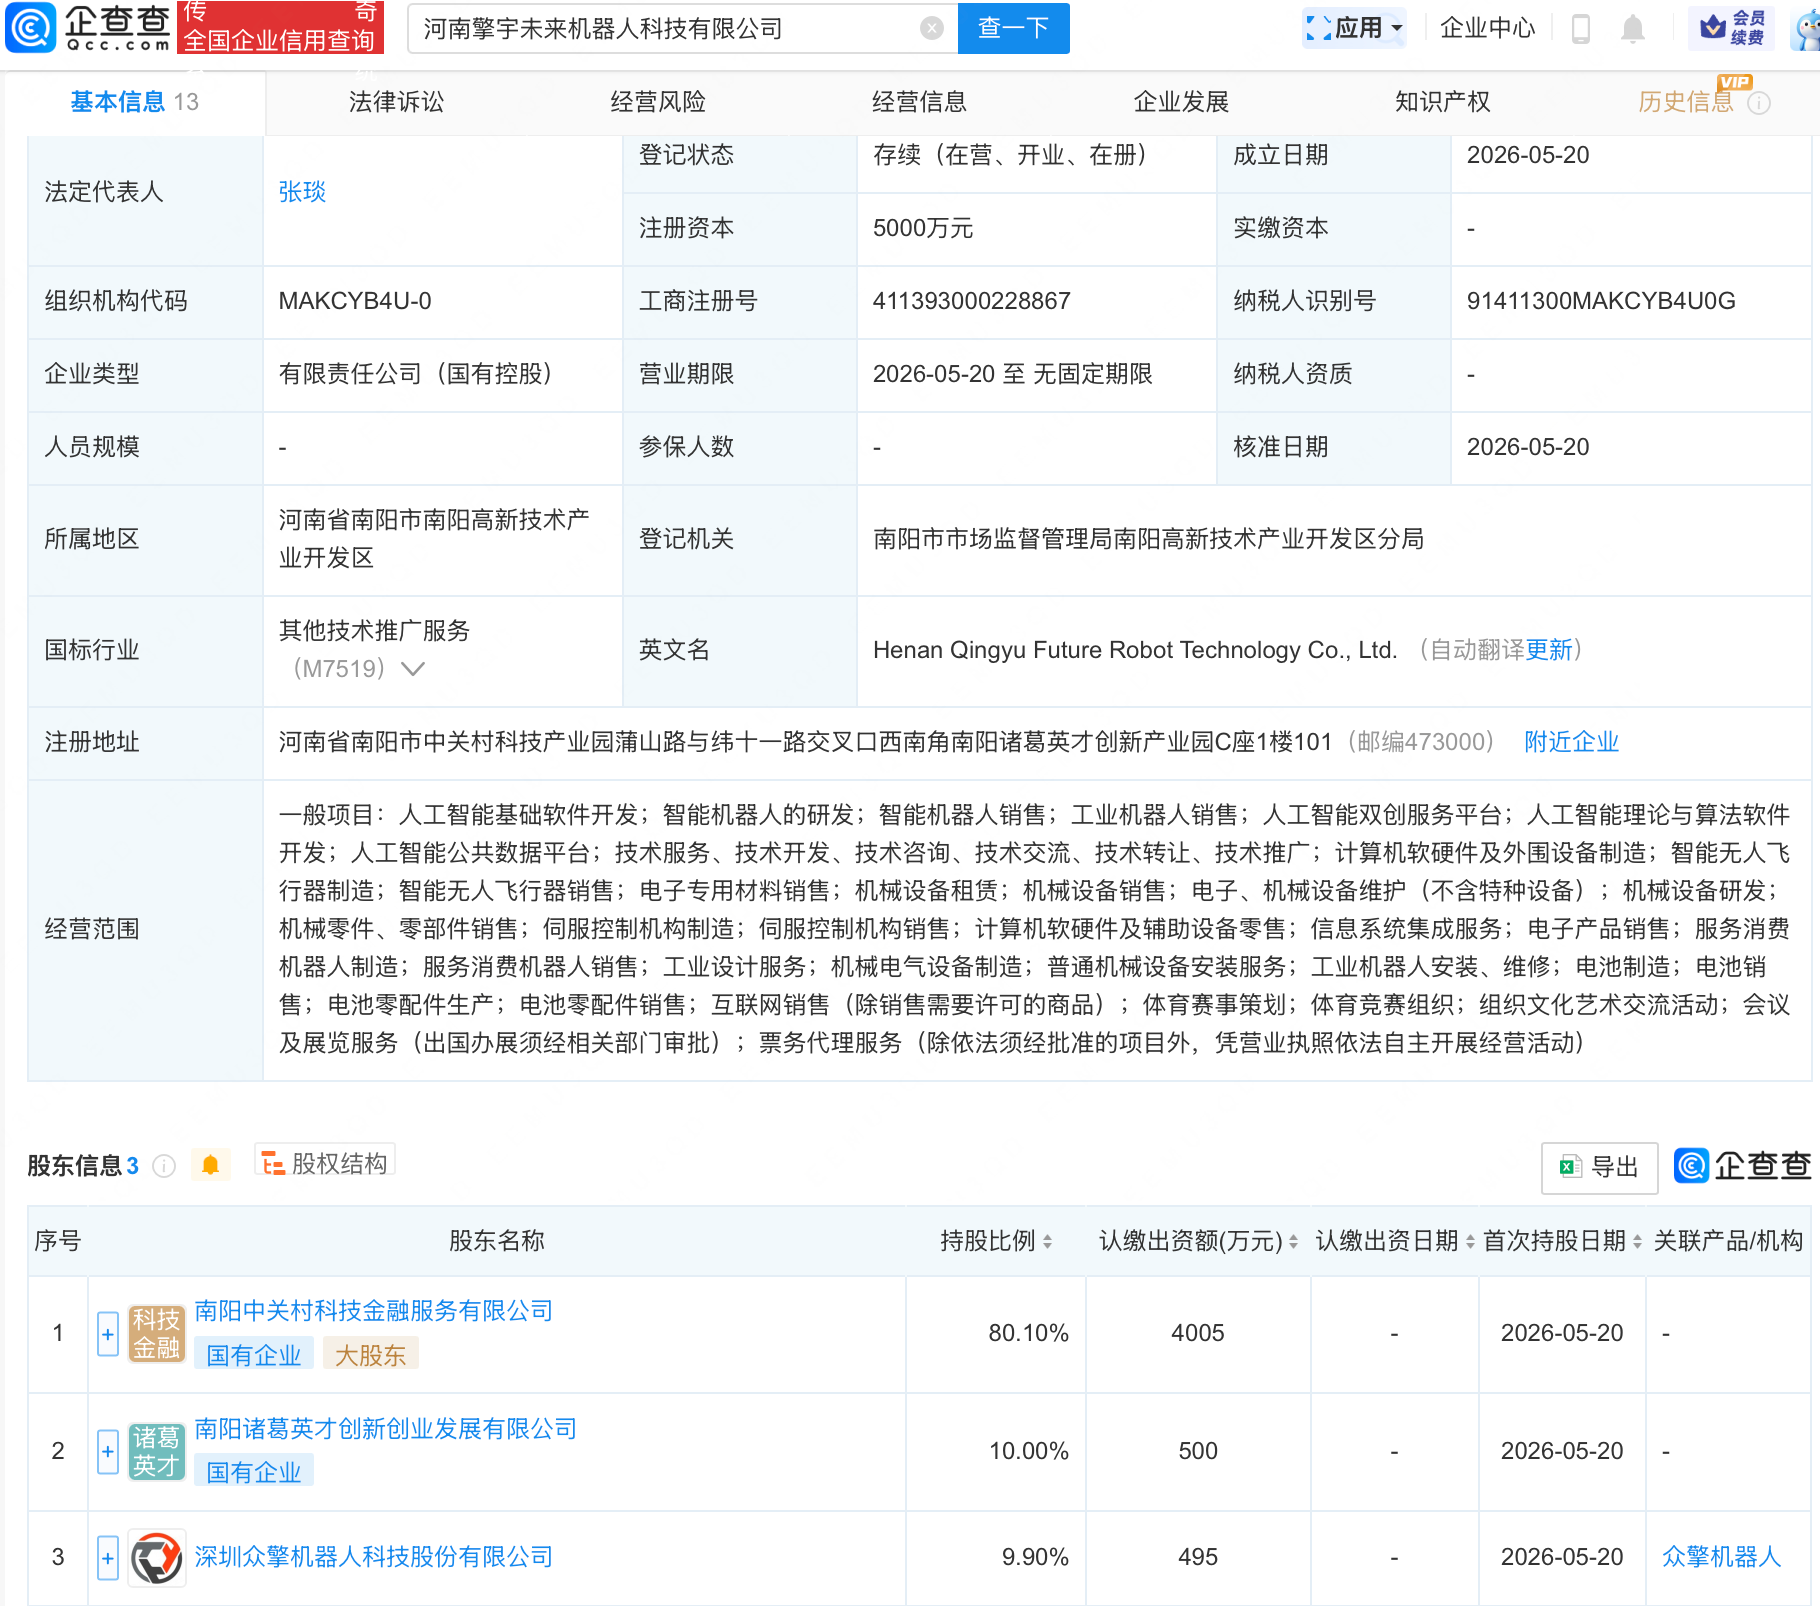This screenshot has height=1606, width=1820.
Task: Click 附近企业 link after address
Action: pyautogui.click(x=1571, y=742)
